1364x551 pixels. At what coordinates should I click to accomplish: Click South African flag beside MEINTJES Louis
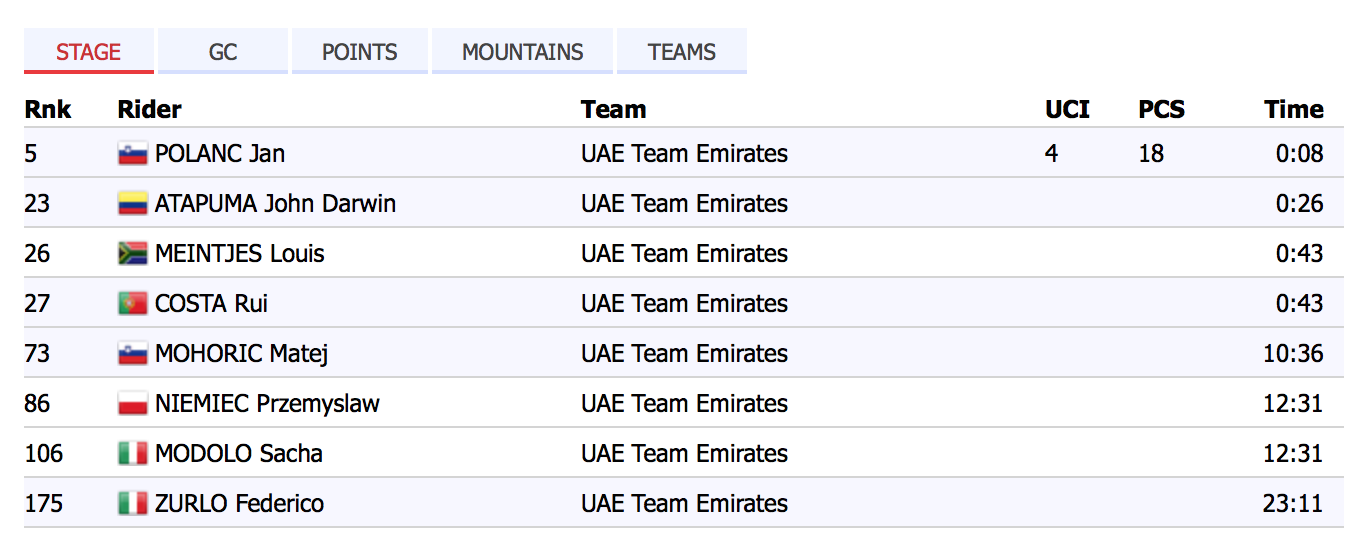tap(132, 254)
